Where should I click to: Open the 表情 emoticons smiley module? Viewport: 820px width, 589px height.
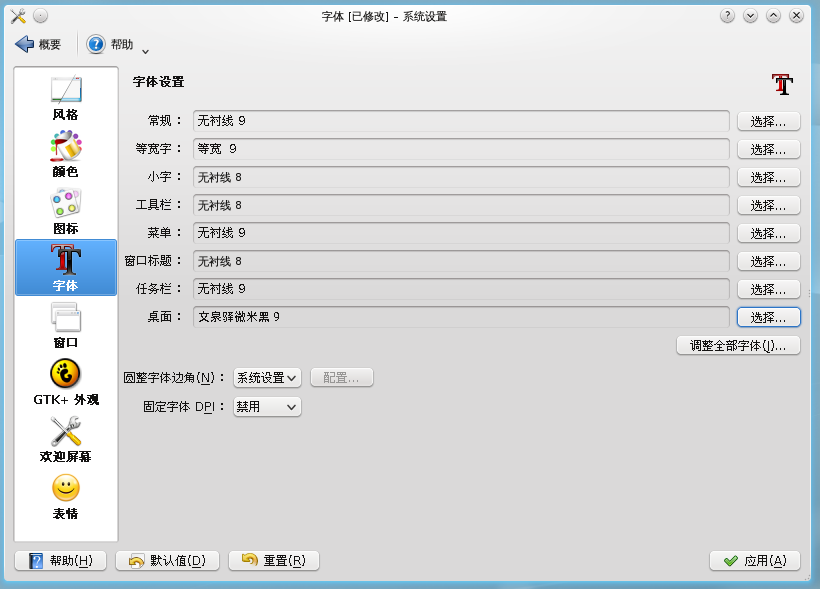coord(66,496)
